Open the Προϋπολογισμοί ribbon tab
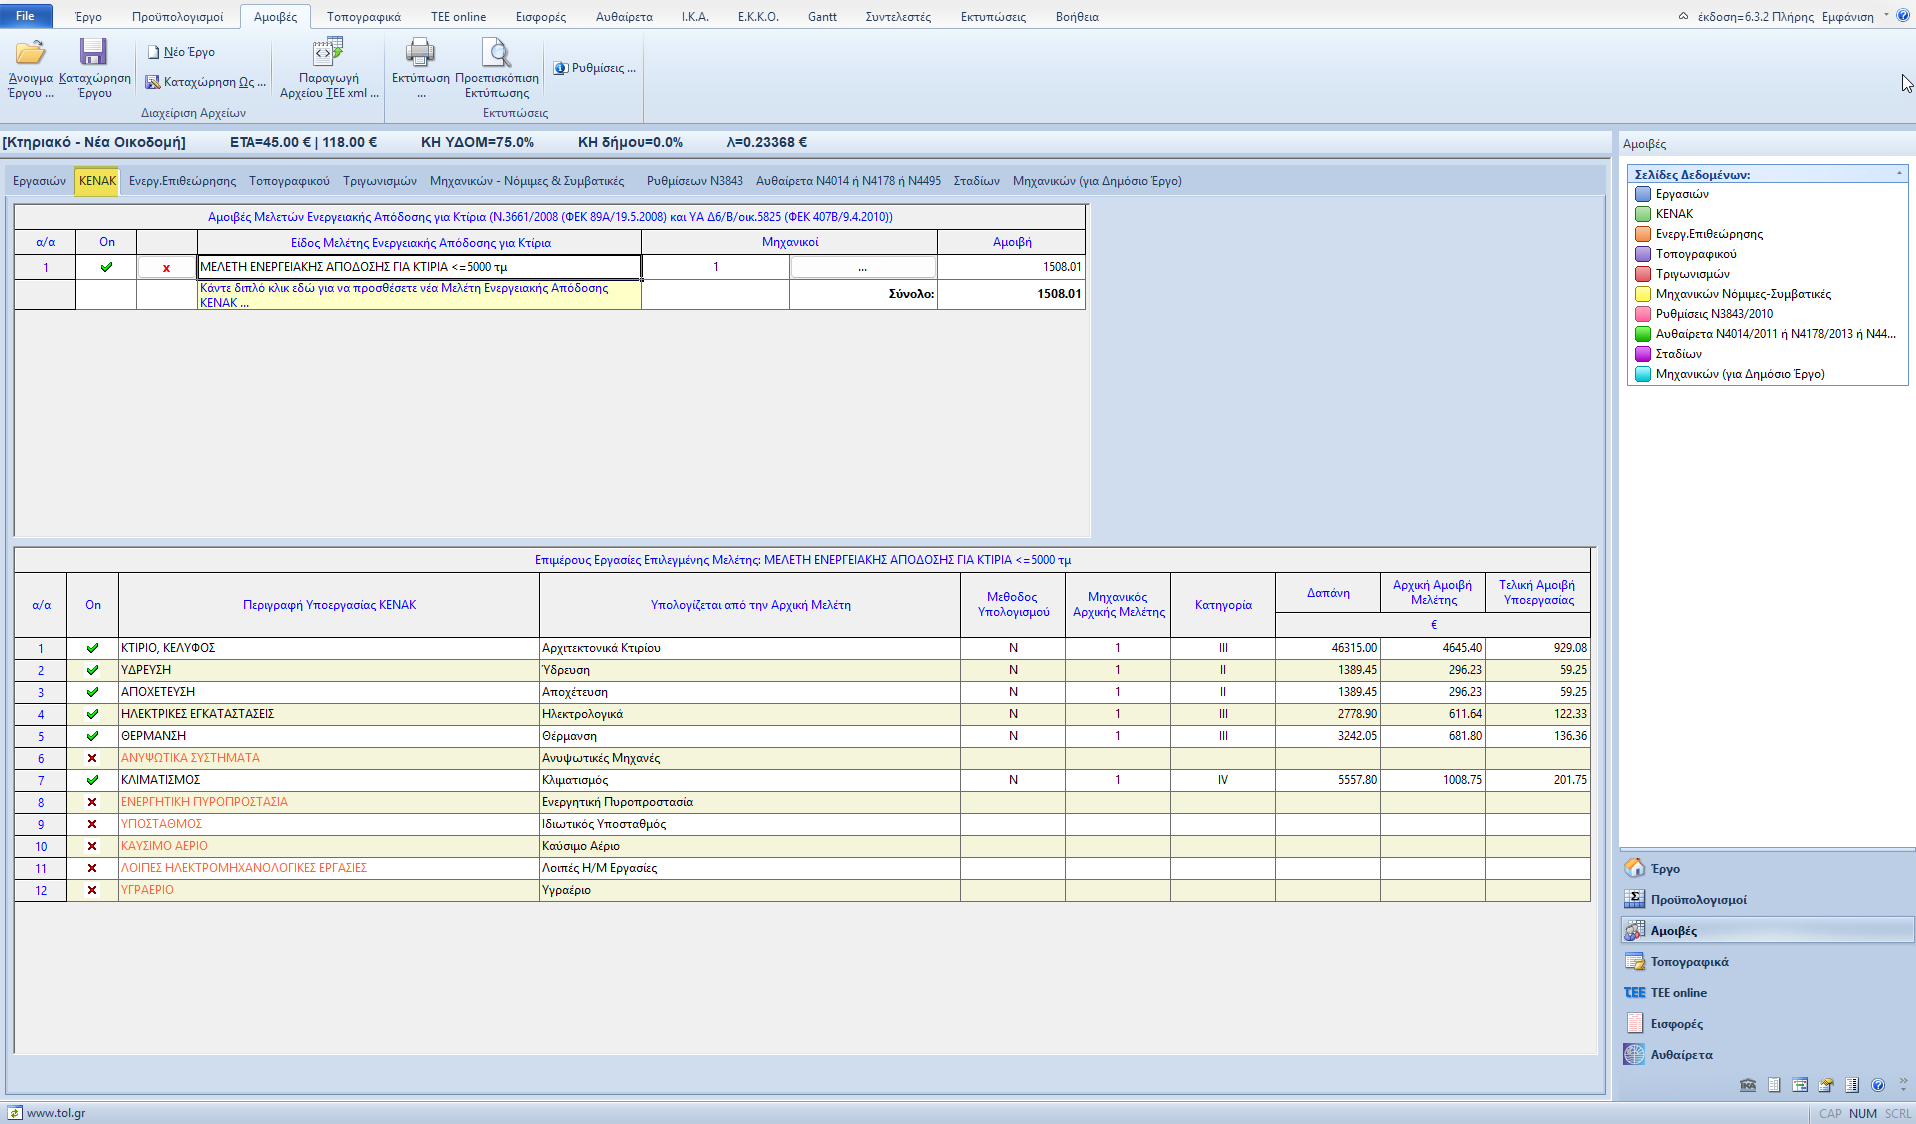This screenshot has width=1916, height=1124. coord(177,17)
